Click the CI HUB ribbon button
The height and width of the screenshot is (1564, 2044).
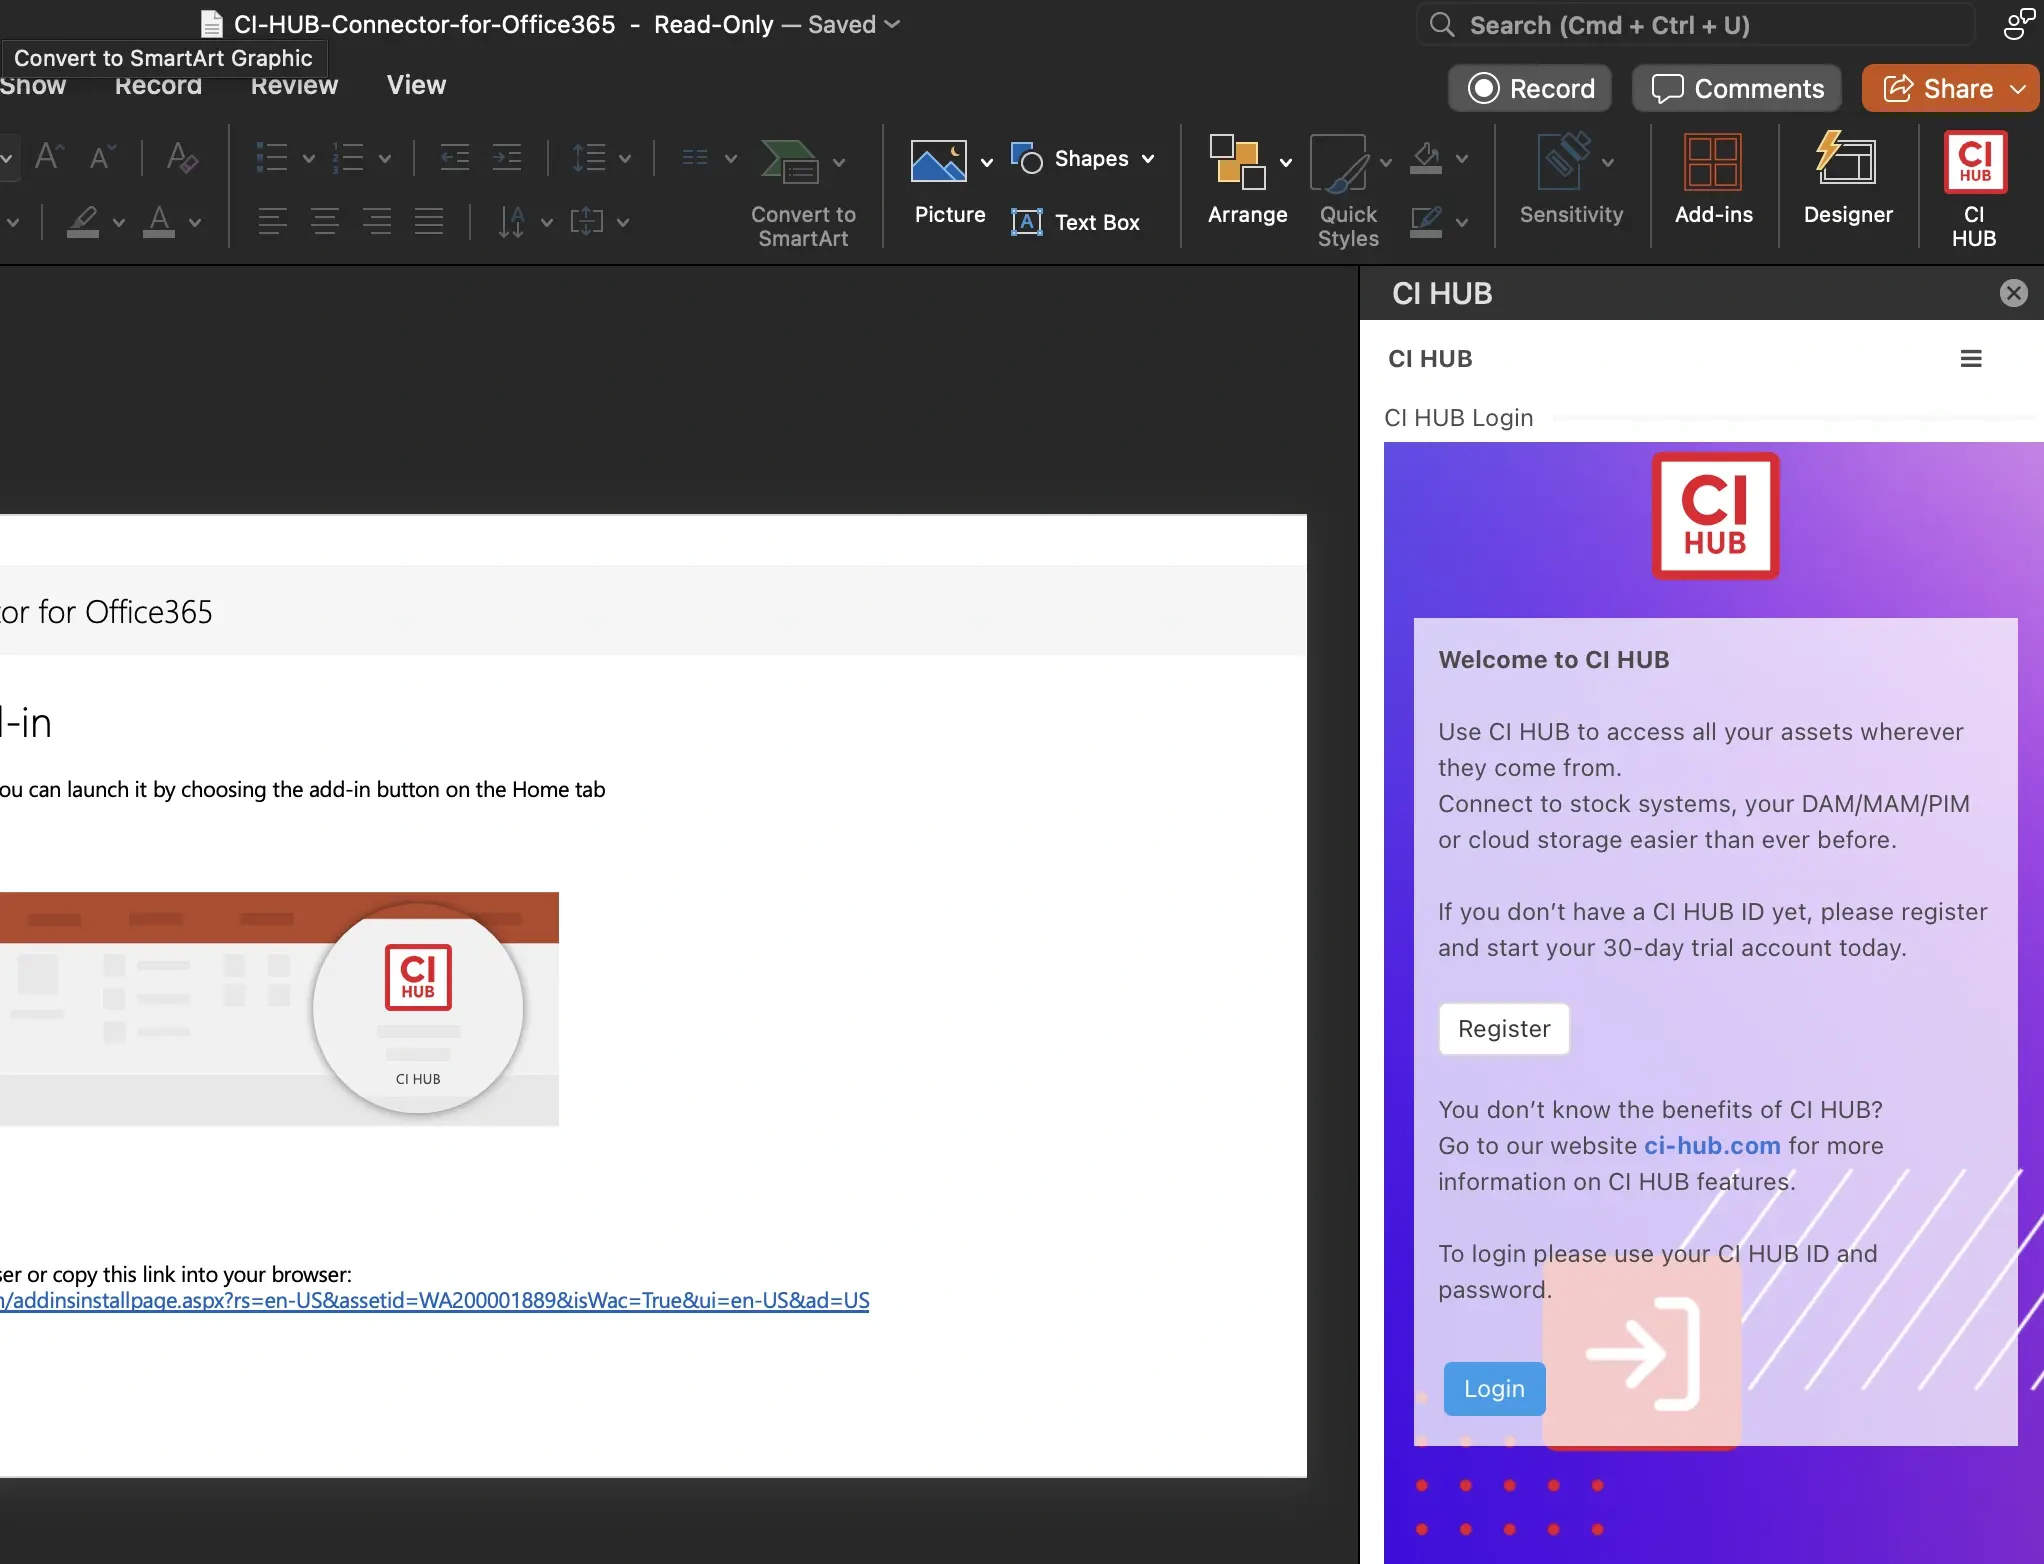1973,190
